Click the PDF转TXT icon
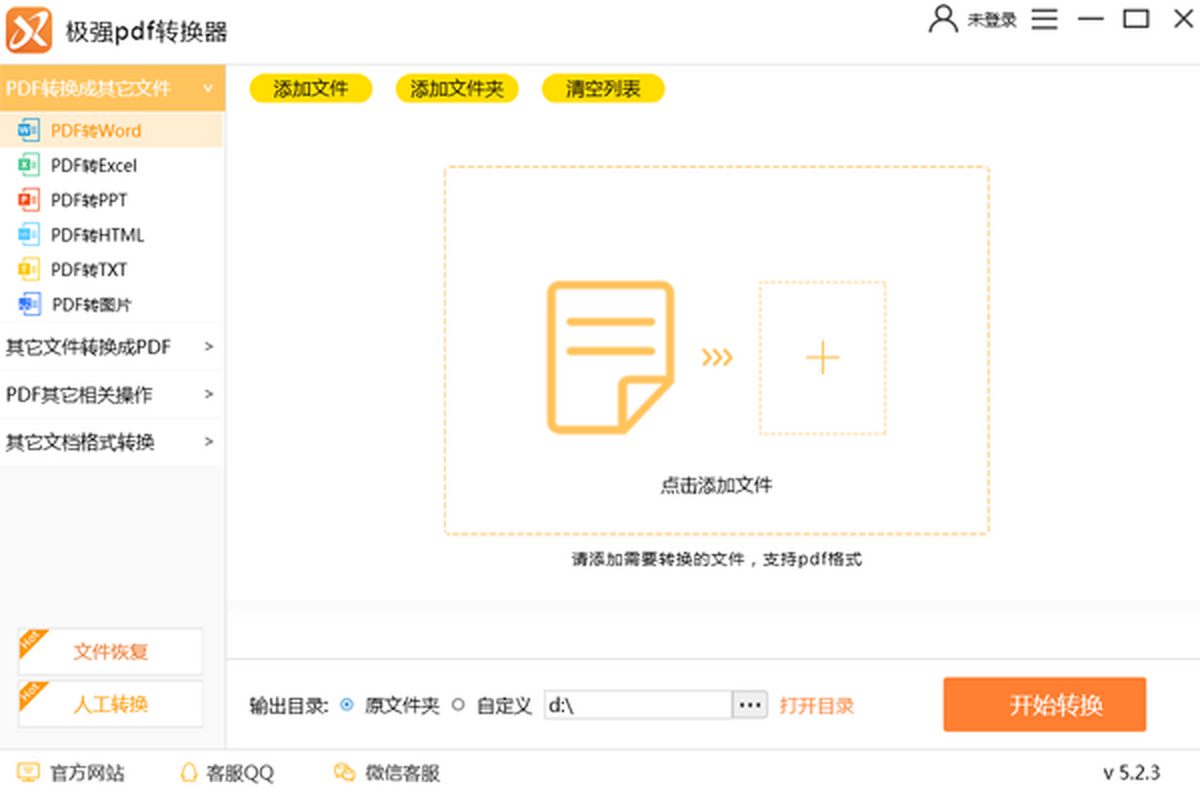Image resolution: width=1200 pixels, height=792 pixels. point(28,269)
